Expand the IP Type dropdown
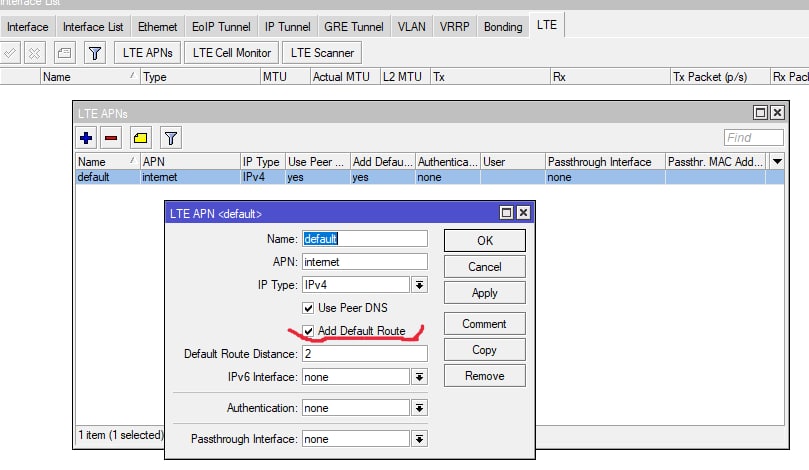This screenshot has height=470, width=809. 419,285
